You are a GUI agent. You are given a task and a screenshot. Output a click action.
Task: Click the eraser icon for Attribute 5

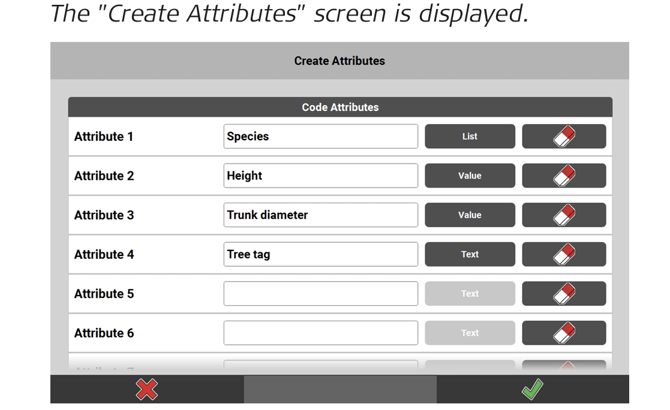[564, 294]
